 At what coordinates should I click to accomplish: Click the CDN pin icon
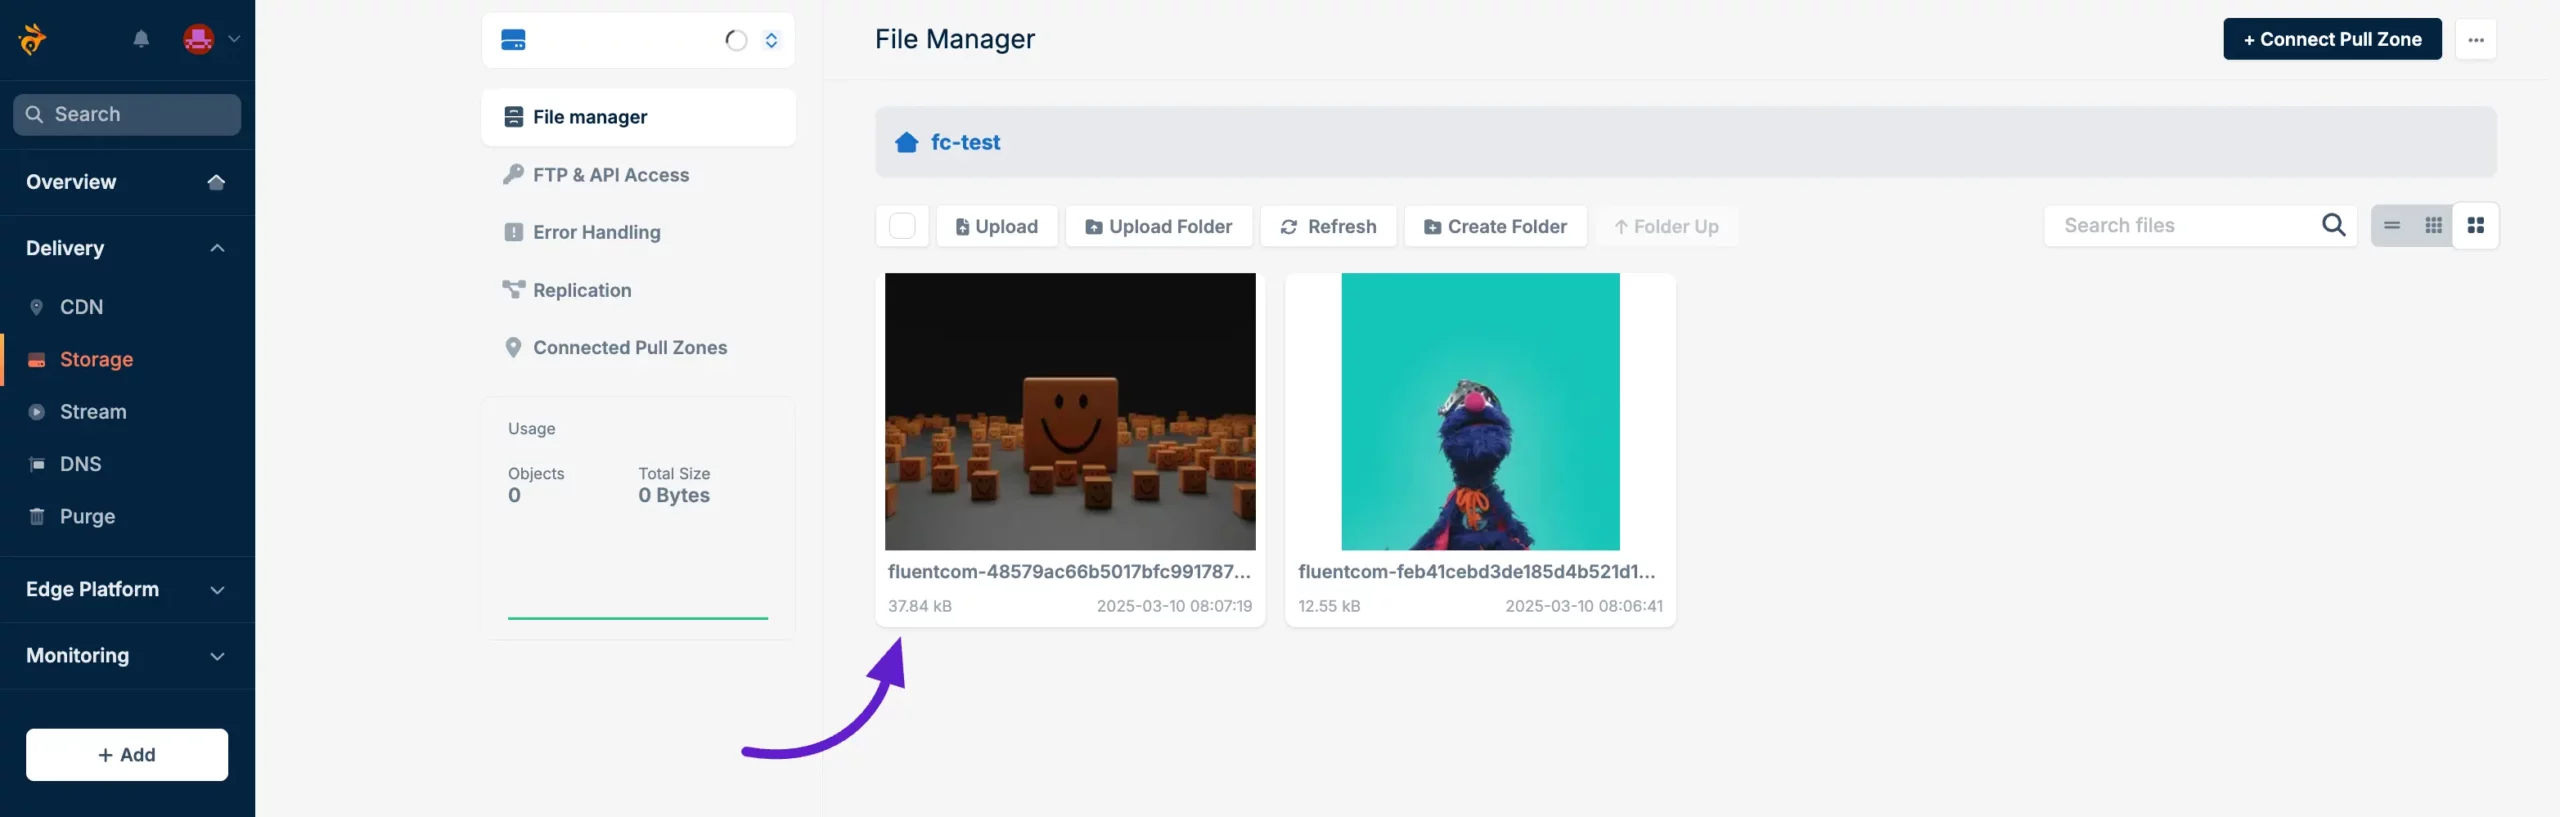[x=37, y=307]
